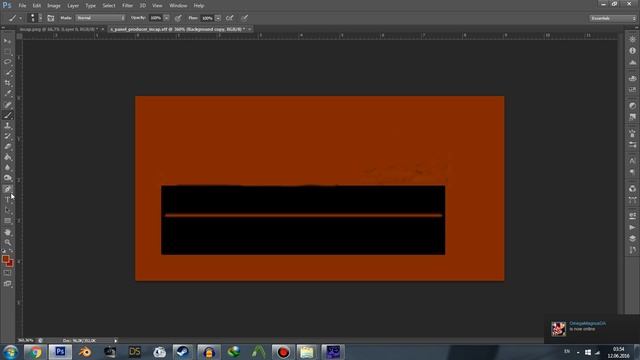
Task: Switch to the first document tab
Action: 61,29
